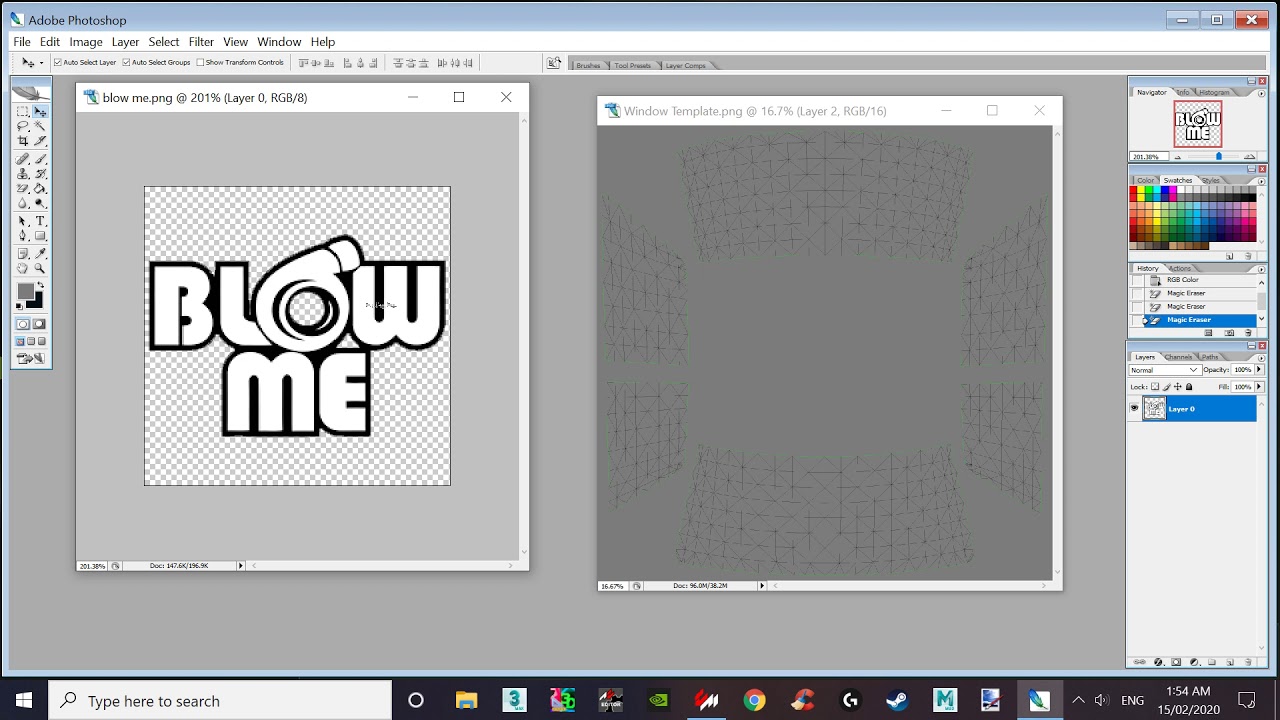Select the Move tool in toolbox
1280x720 pixels.
coord(40,111)
